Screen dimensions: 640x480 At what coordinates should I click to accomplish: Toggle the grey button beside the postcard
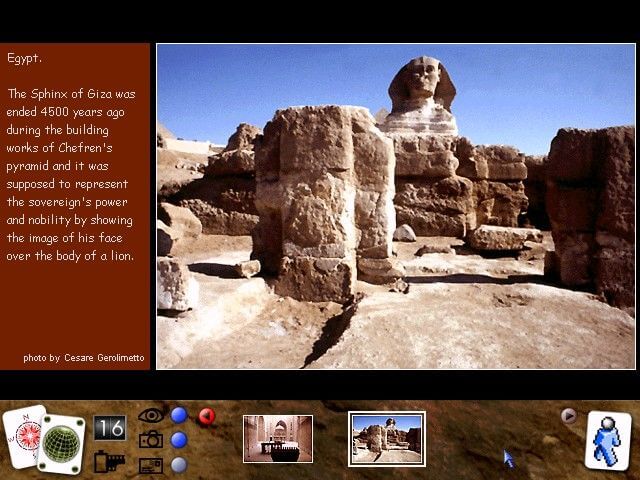tap(179, 465)
